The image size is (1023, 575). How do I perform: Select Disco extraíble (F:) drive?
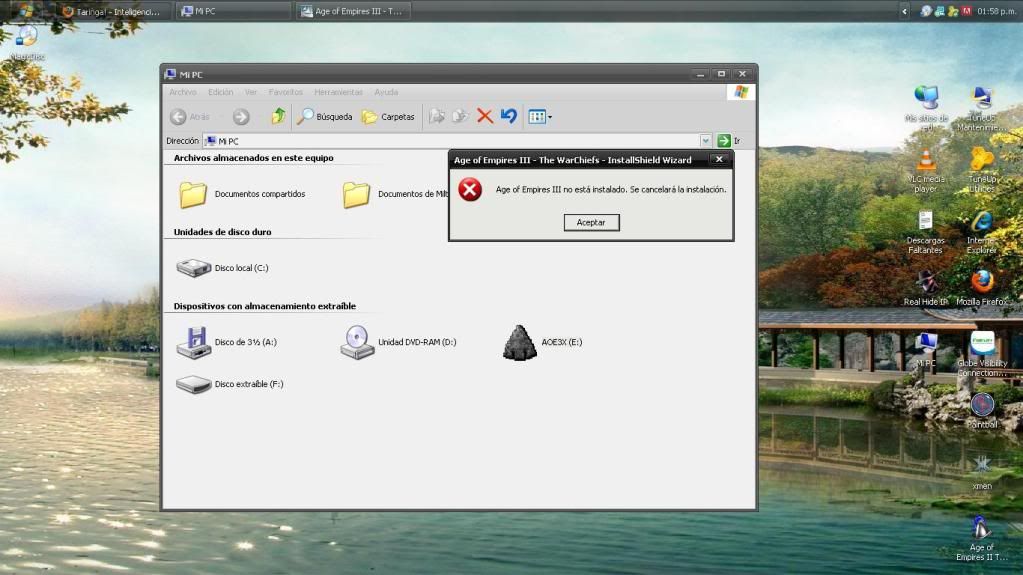(x=230, y=384)
